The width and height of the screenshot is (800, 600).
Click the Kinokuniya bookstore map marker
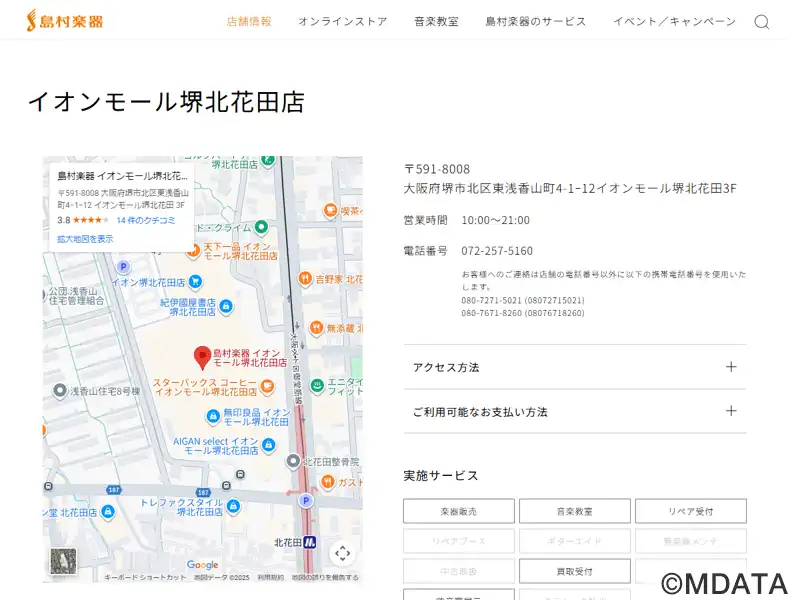[226, 306]
